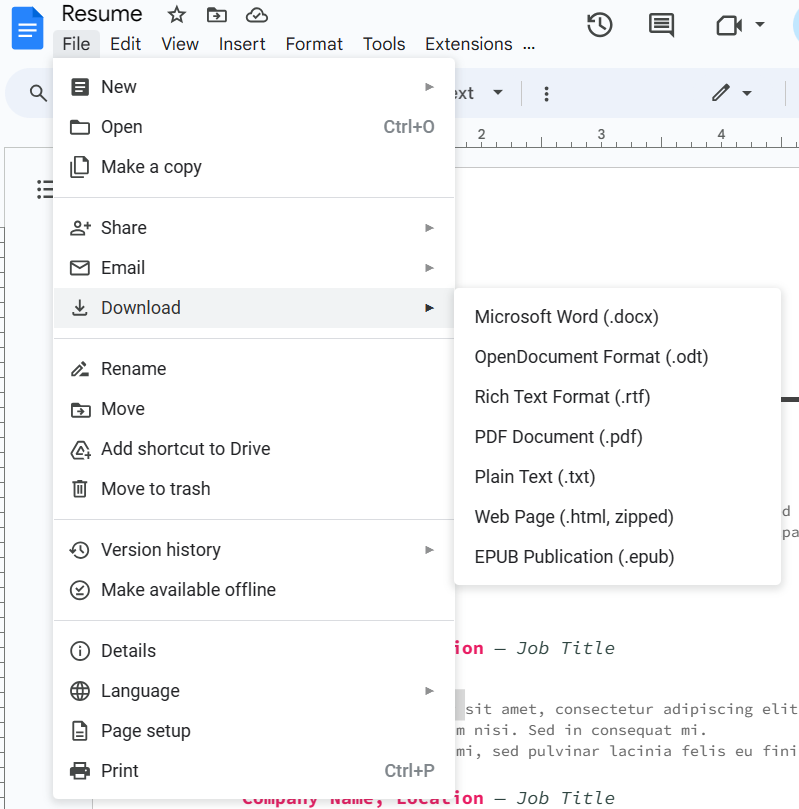Click the document title Resume
Image resolution: width=799 pixels, height=809 pixels.
point(101,14)
